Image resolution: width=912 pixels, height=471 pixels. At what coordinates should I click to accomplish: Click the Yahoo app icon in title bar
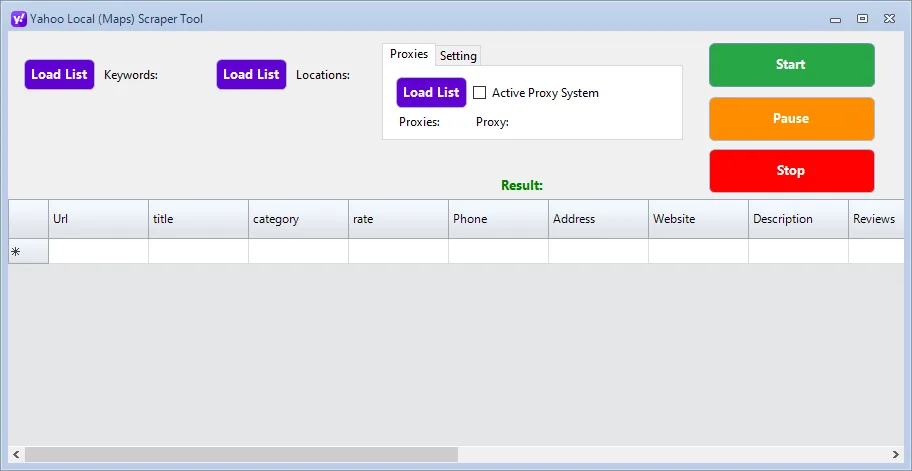tap(18, 18)
